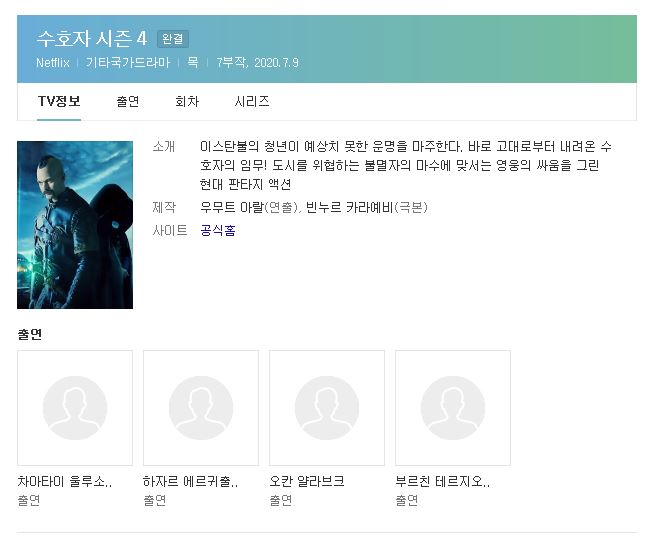Click actor name 부르친 테르지오..
The width and height of the screenshot is (652, 542).
point(442,481)
